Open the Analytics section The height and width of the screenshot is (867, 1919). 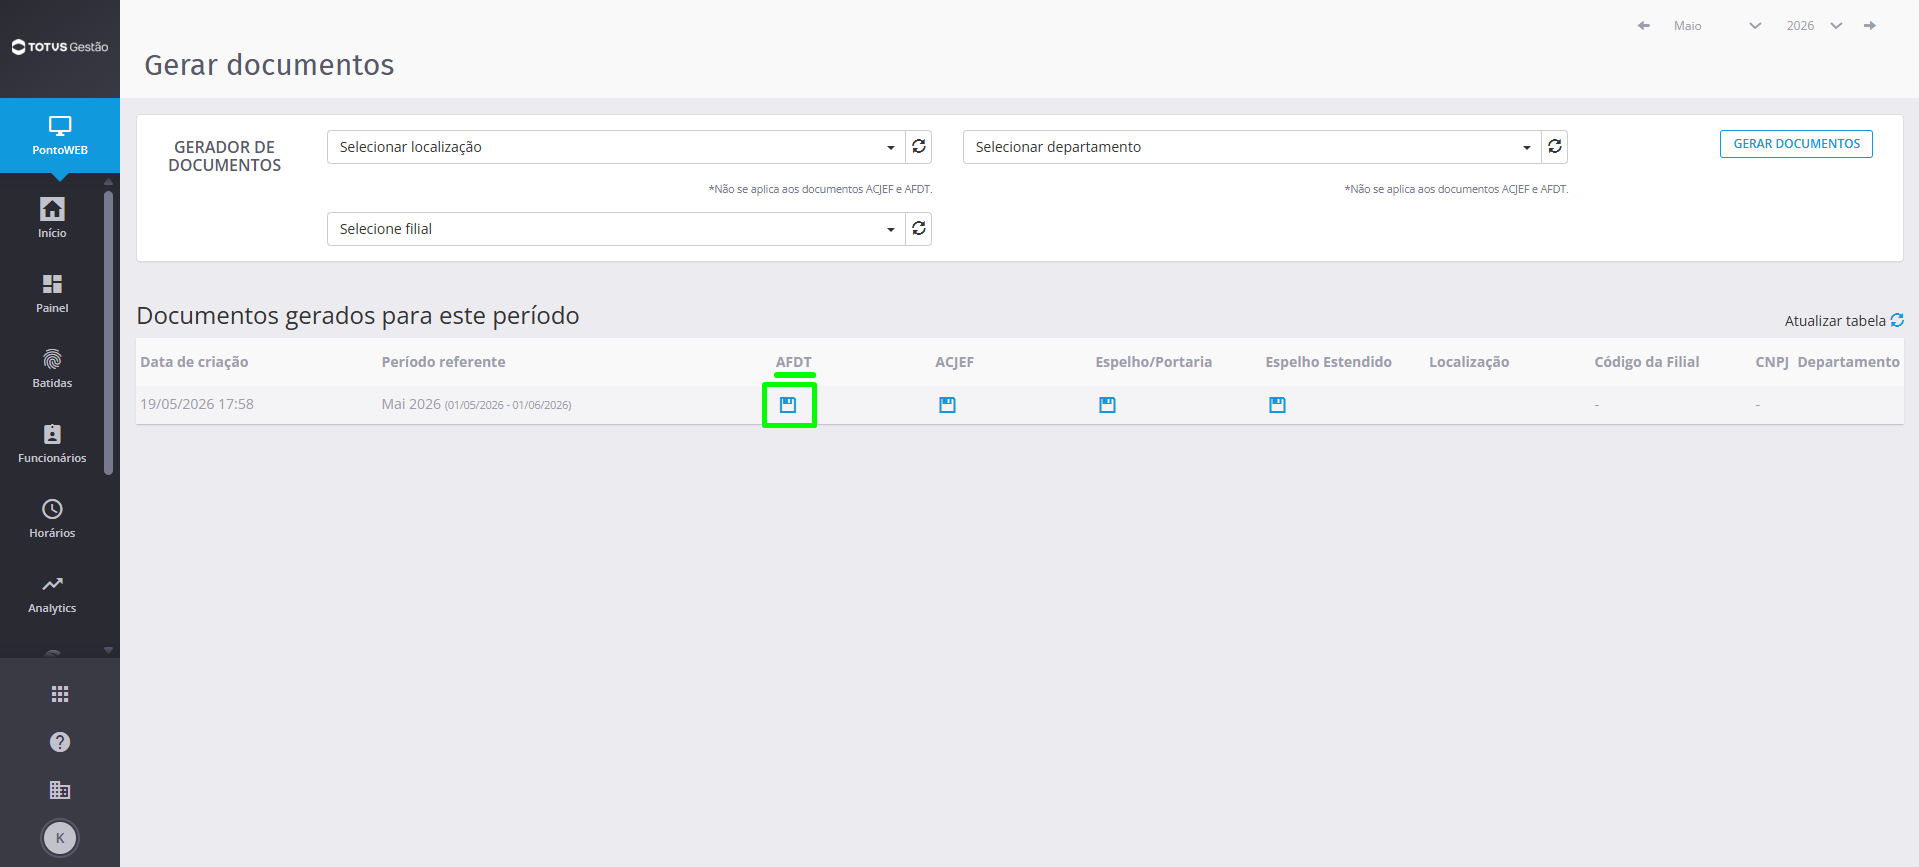coord(52,593)
